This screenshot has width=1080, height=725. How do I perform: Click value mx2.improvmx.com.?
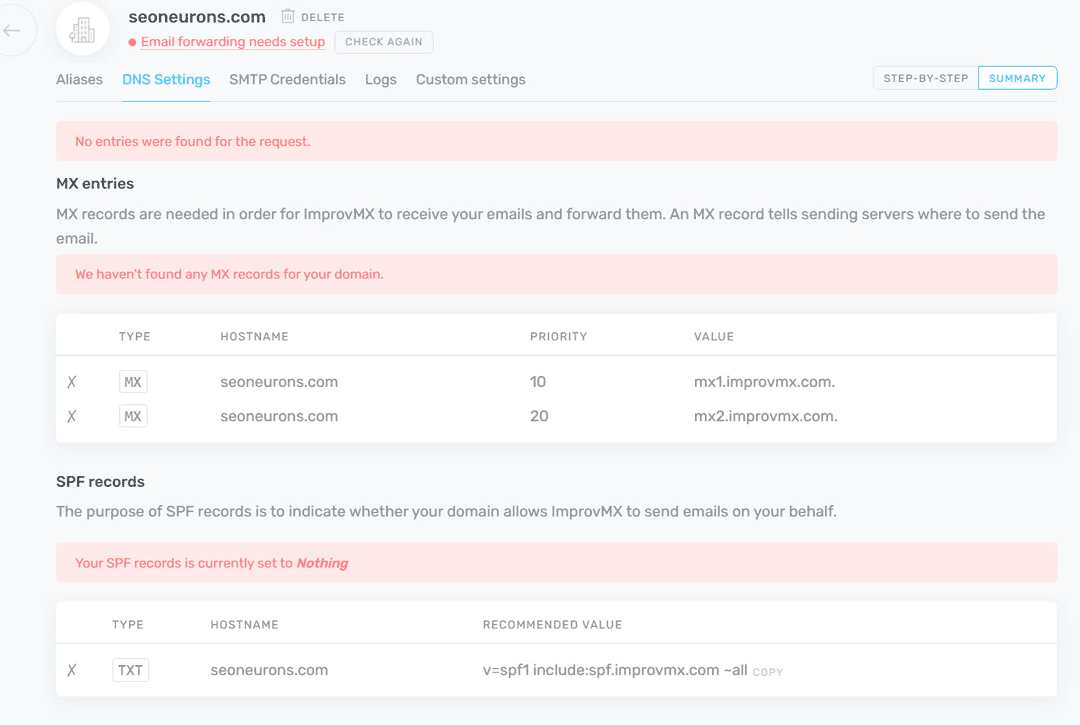coord(765,416)
